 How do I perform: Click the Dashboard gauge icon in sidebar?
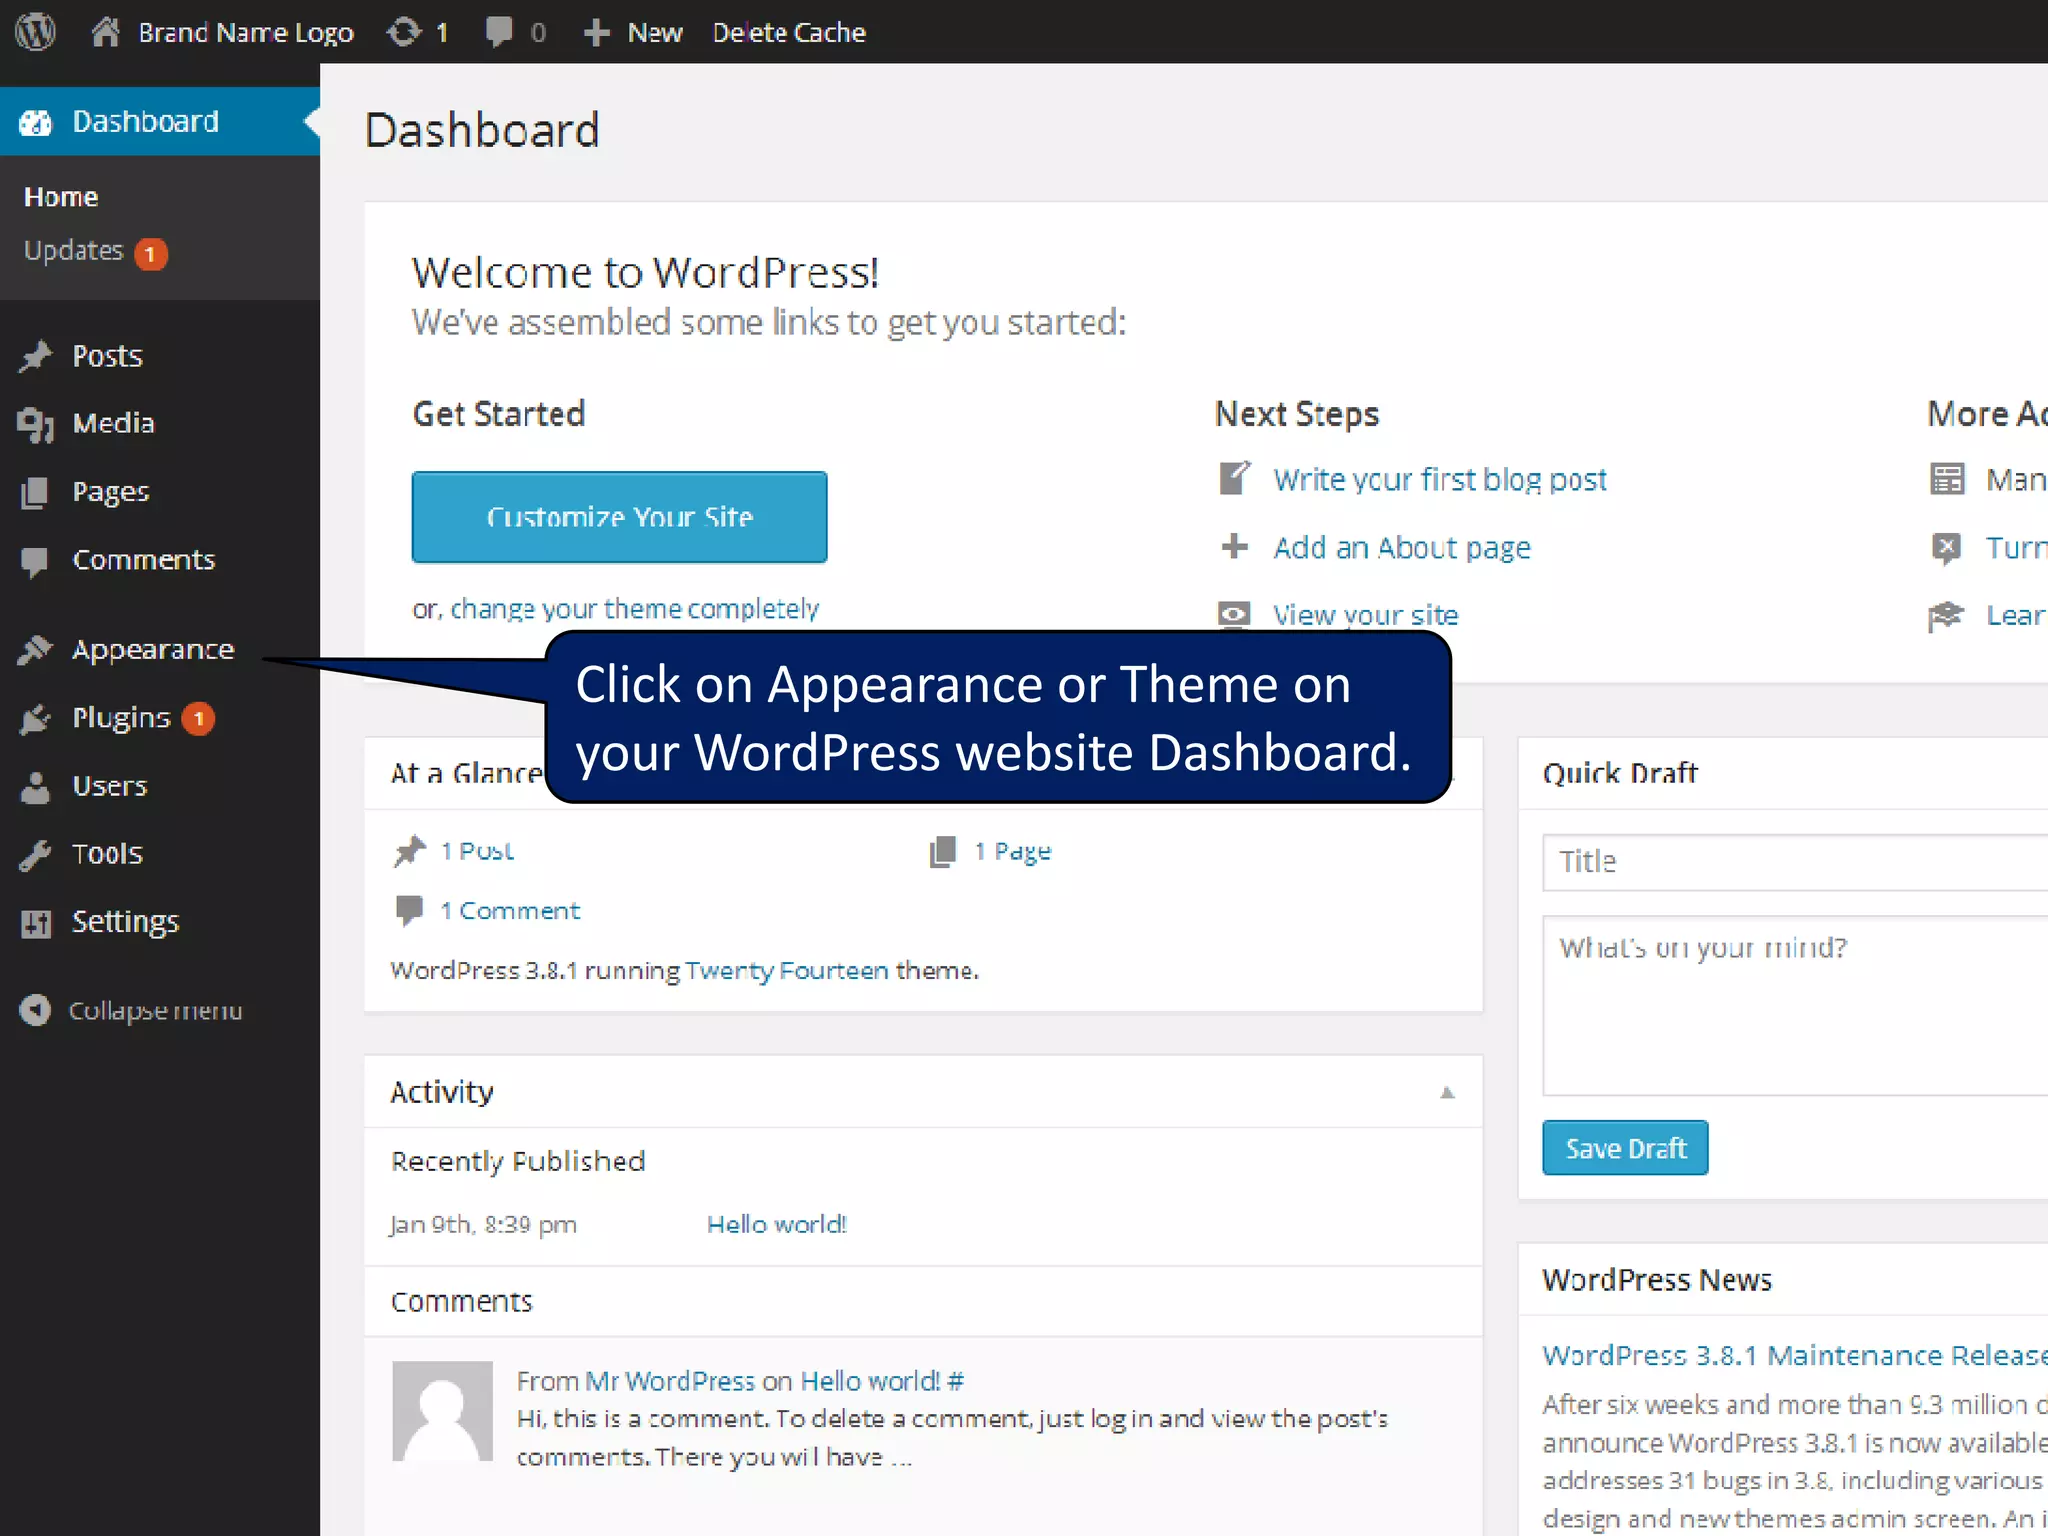pyautogui.click(x=35, y=122)
